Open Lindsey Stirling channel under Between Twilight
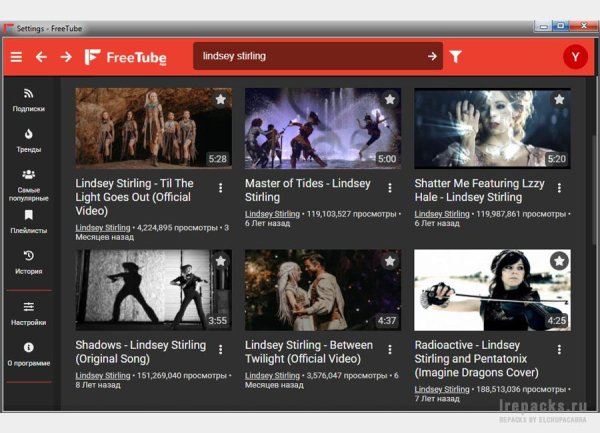Viewport: 600px width, 433px height. tap(272, 376)
